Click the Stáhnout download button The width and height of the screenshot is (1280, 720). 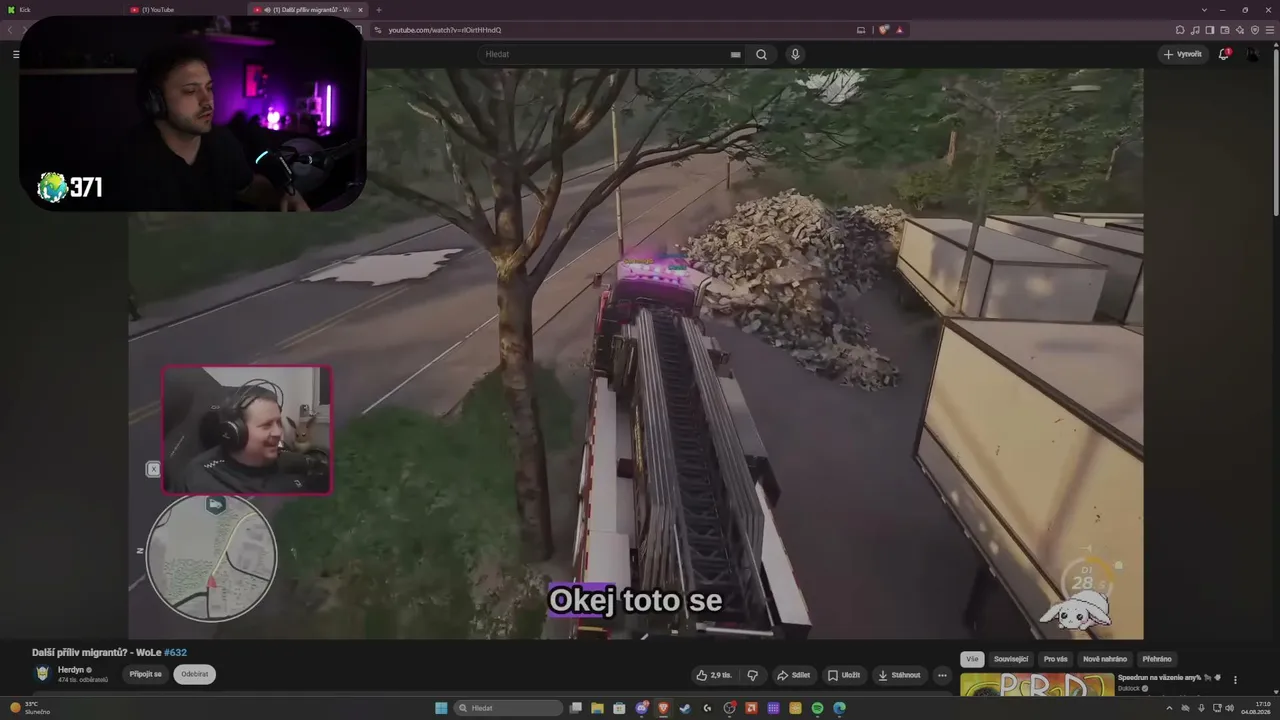[x=899, y=675]
